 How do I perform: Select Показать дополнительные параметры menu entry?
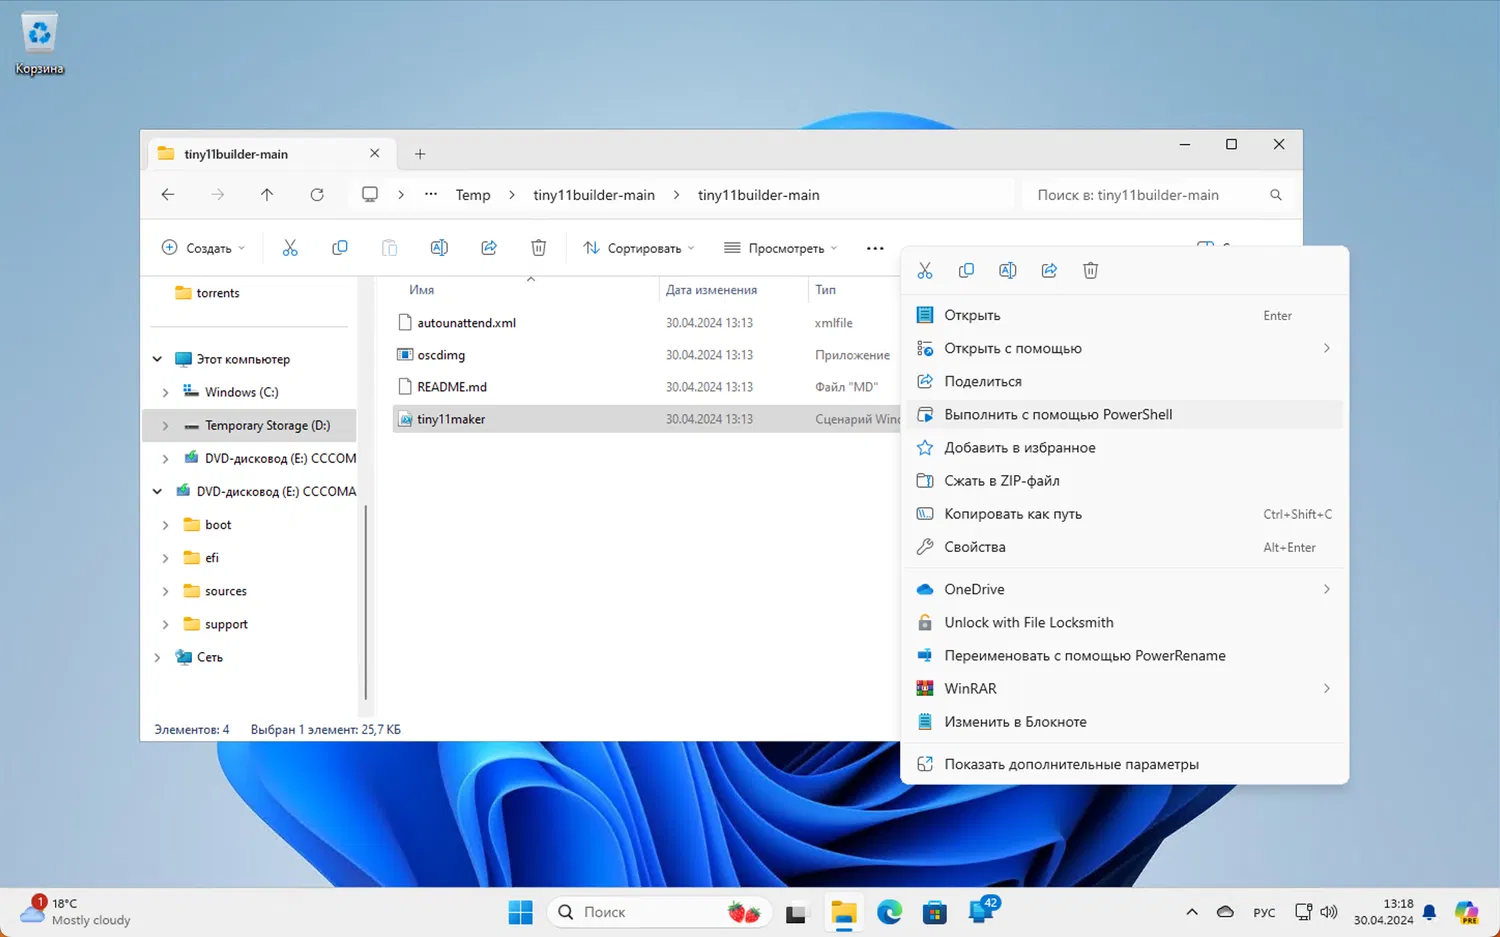(1071, 764)
